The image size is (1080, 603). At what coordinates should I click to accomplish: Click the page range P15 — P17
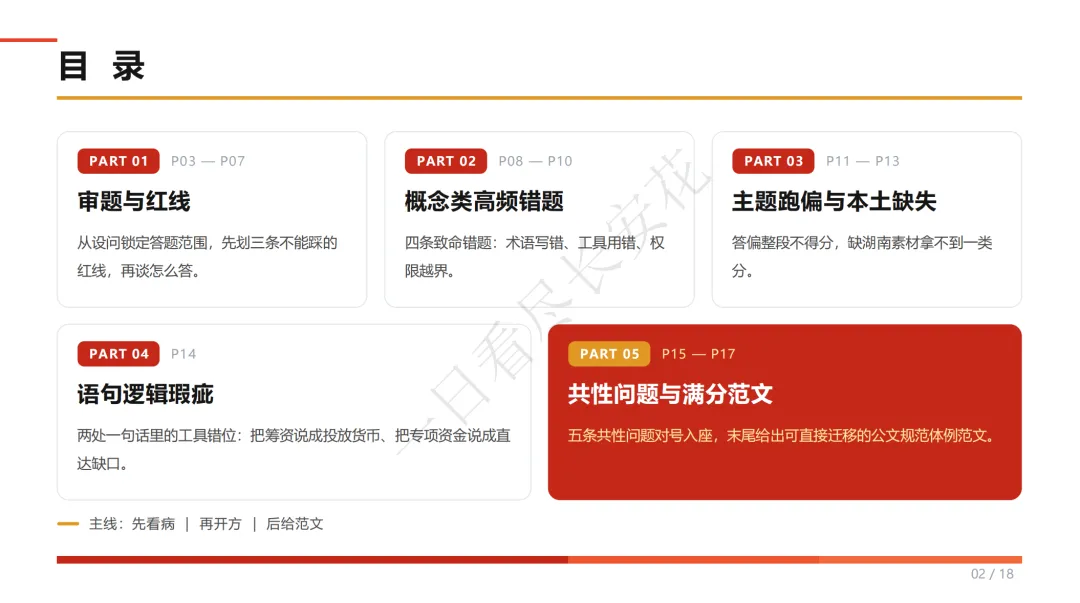(698, 354)
